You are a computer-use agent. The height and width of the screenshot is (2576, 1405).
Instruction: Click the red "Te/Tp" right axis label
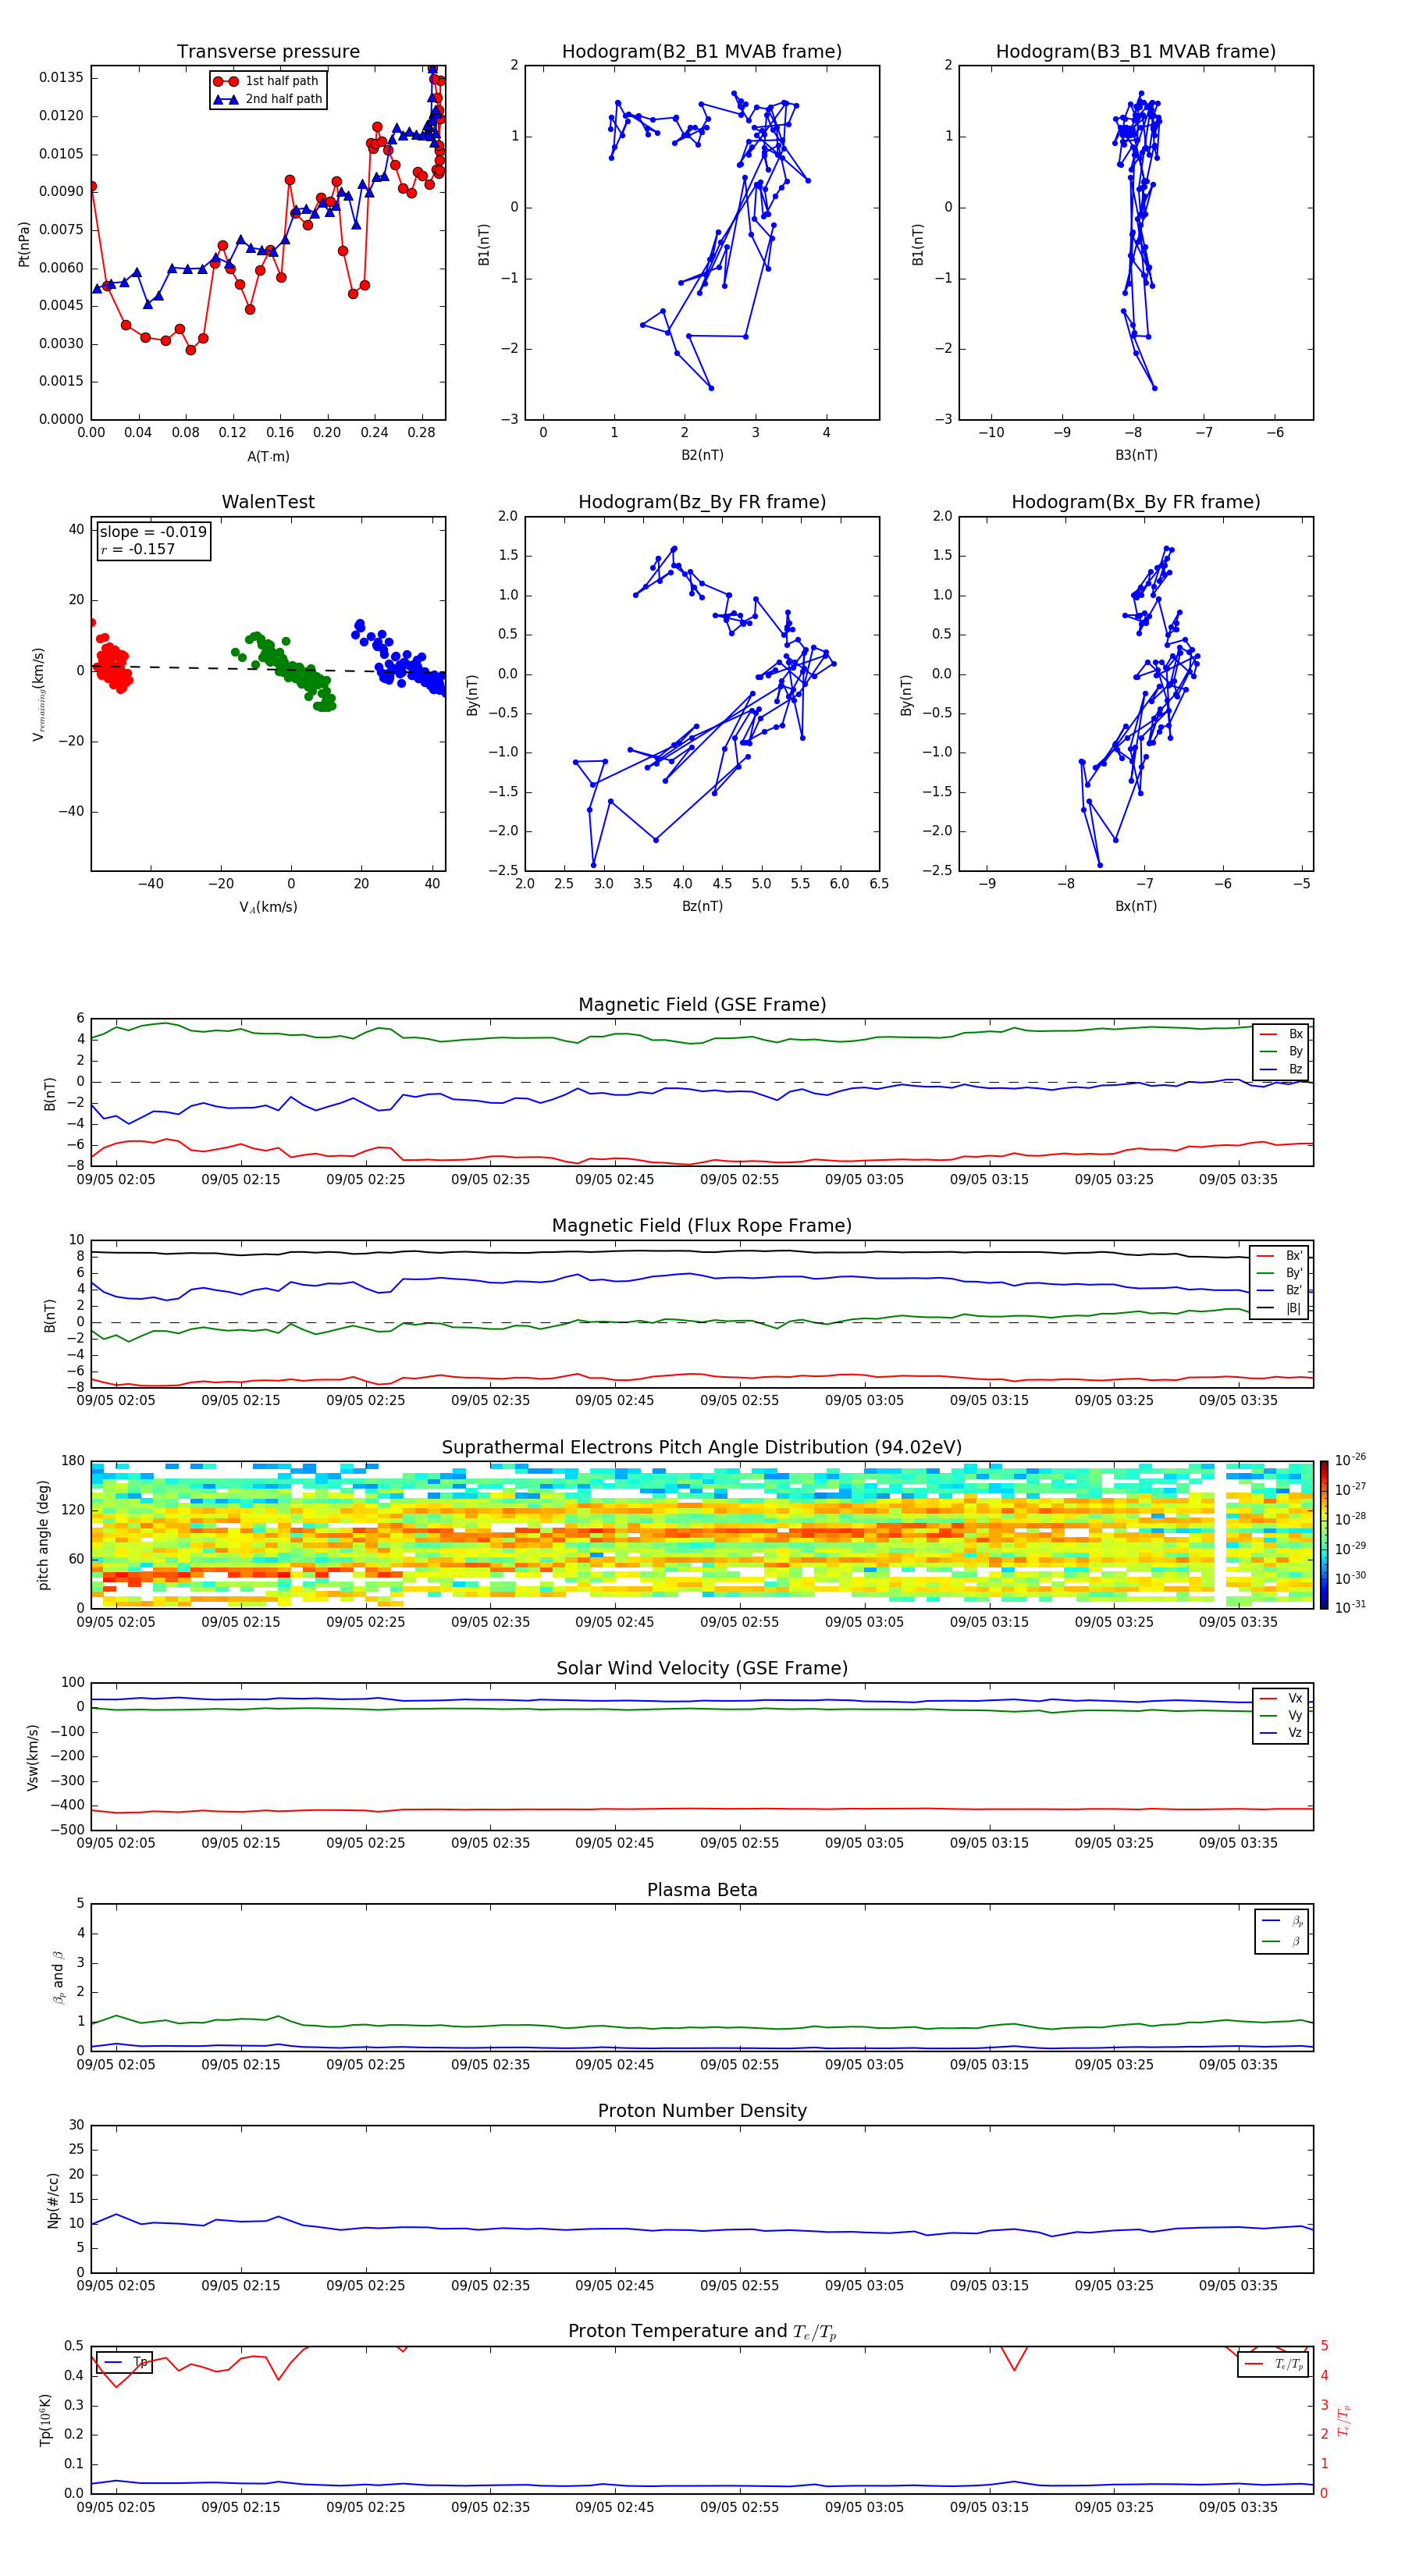click(1343, 2420)
